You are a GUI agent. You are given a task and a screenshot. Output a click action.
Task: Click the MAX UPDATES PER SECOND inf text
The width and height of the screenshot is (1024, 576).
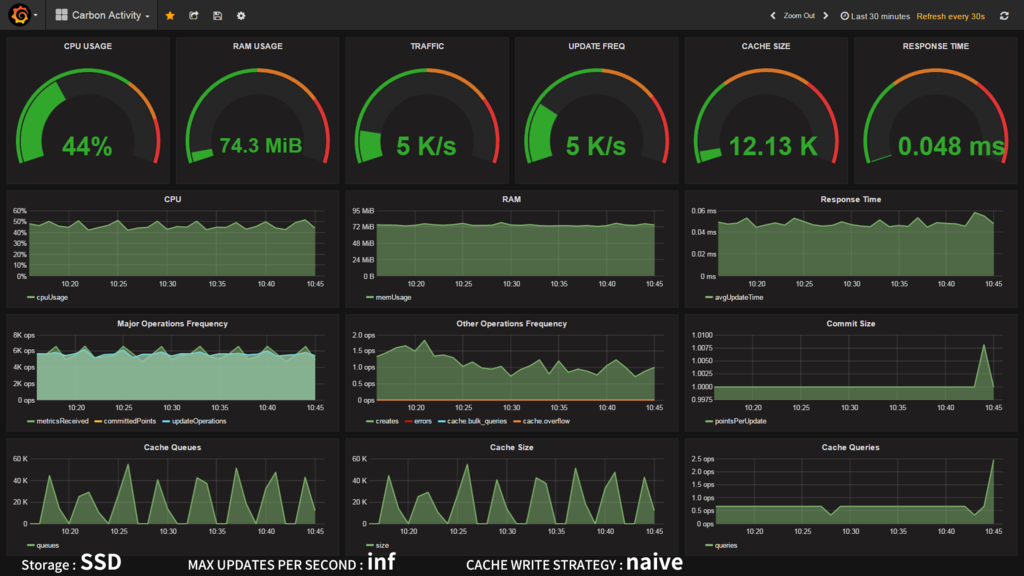click(291, 563)
